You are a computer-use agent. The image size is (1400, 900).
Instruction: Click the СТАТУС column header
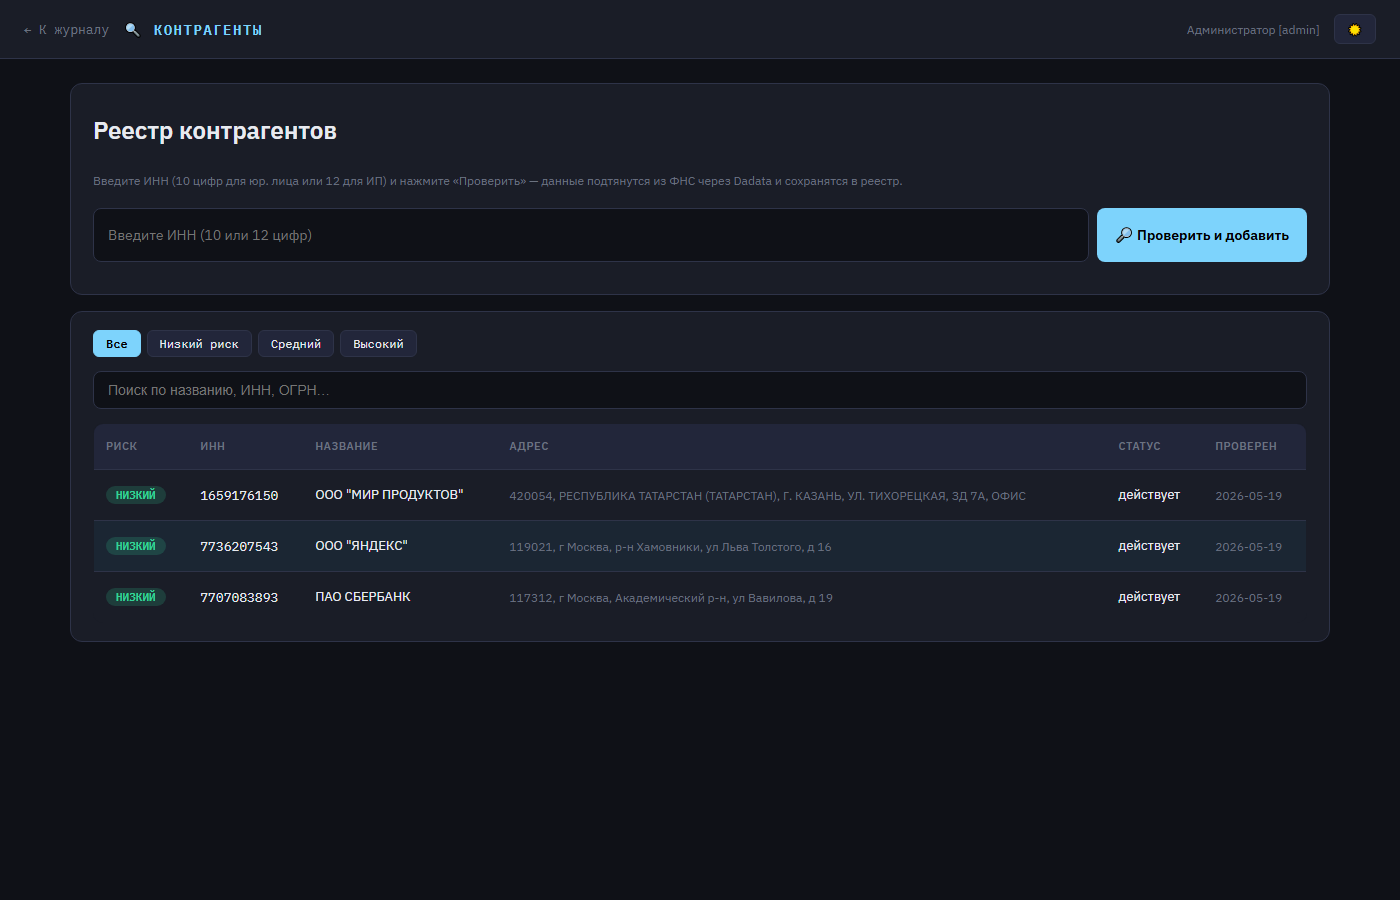pyautogui.click(x=1139, y=446)
